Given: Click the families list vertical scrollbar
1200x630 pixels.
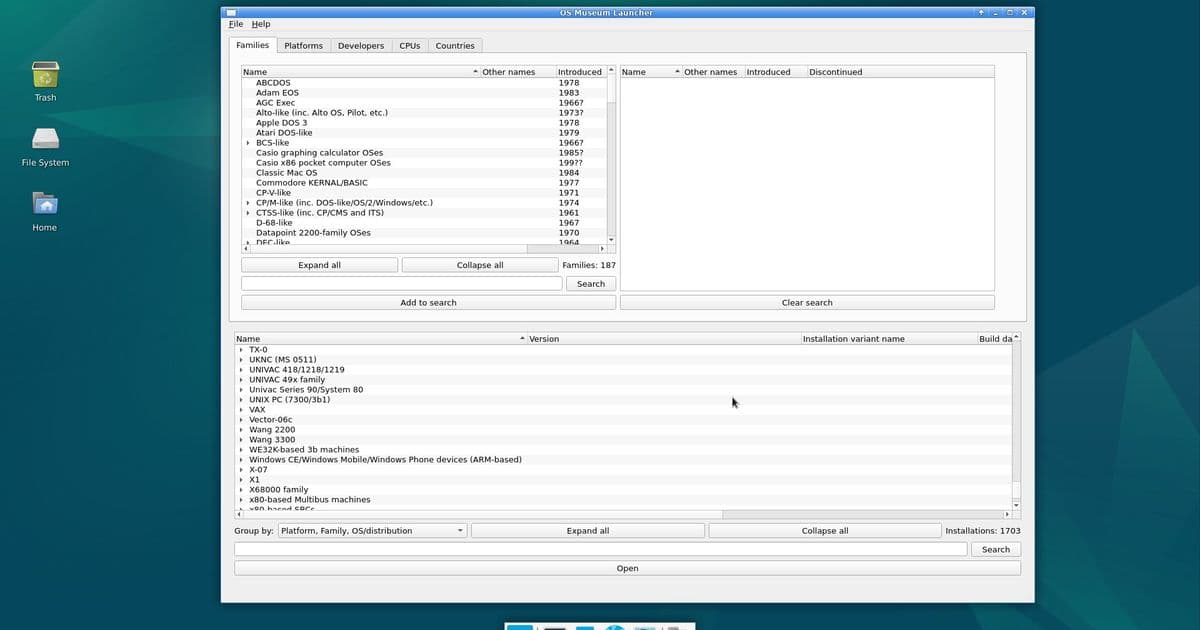Looking at the screenshot, I should pyautogui.click(x=612, y=155).
